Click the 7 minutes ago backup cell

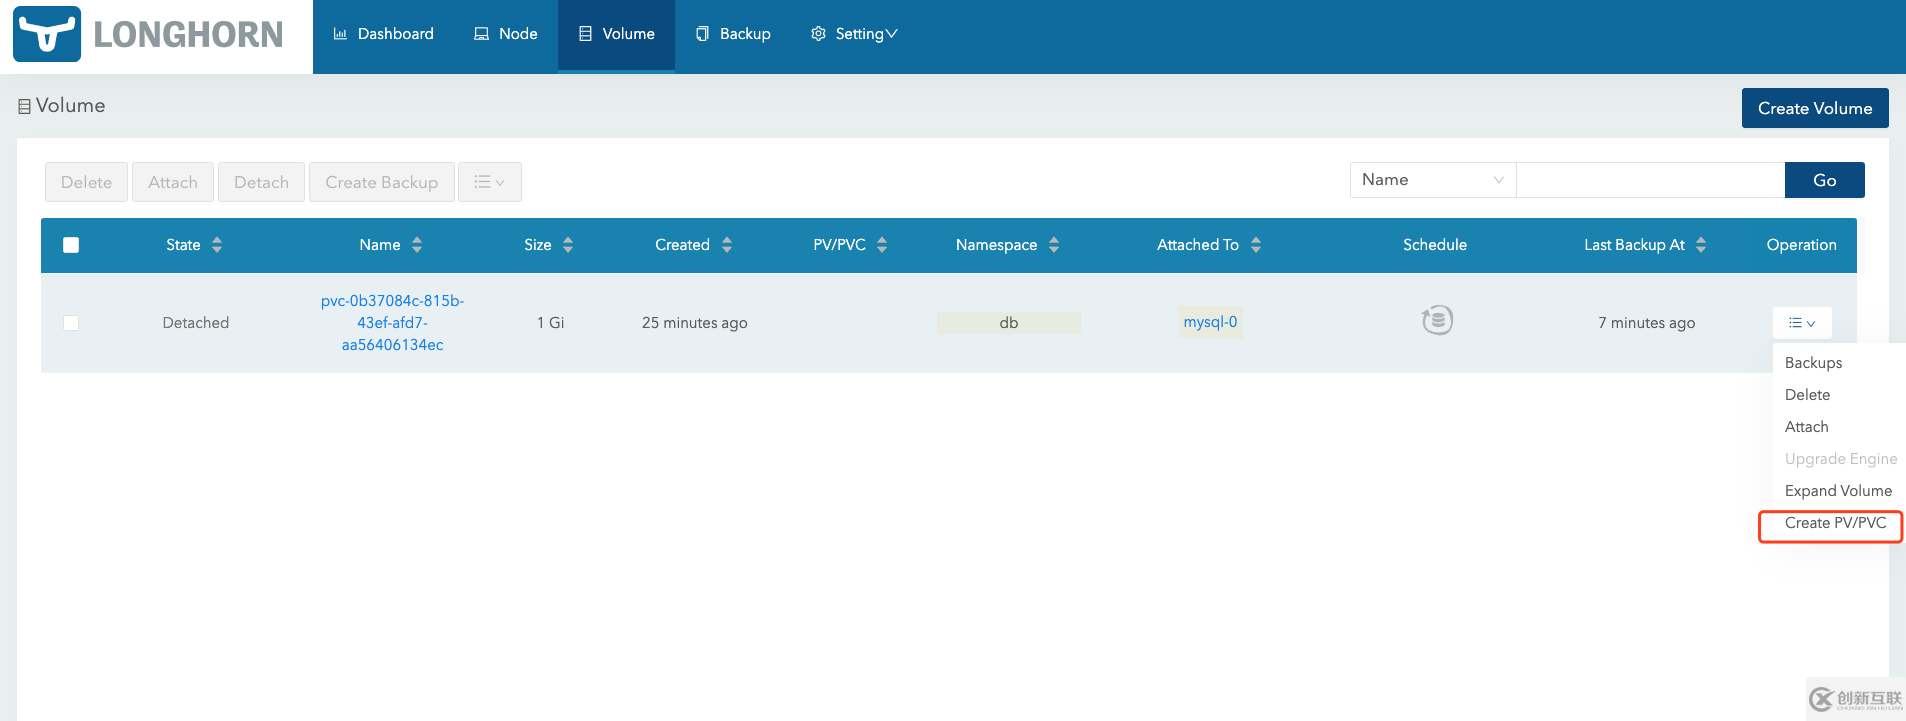coord(1647,323)
